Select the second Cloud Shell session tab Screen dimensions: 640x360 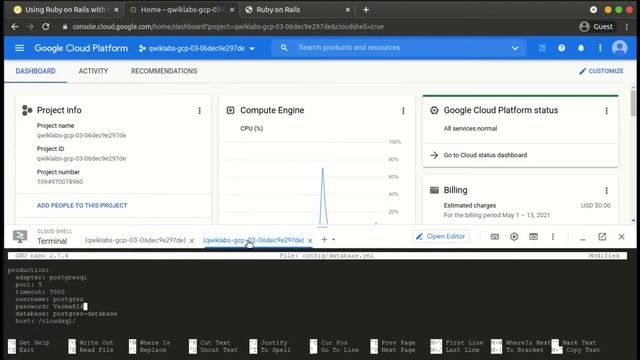click(x=253, y=240)
